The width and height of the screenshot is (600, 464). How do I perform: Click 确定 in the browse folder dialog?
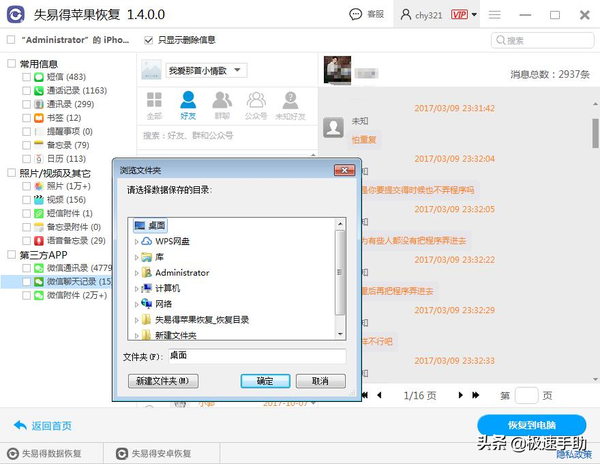click(x=265, y=381)
